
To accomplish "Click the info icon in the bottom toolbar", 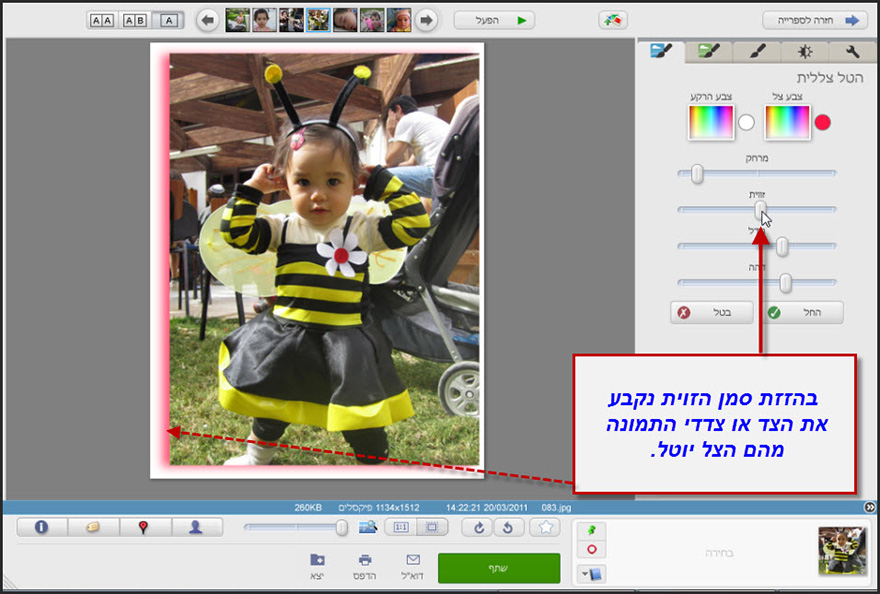I will click(x=41, y=528).
